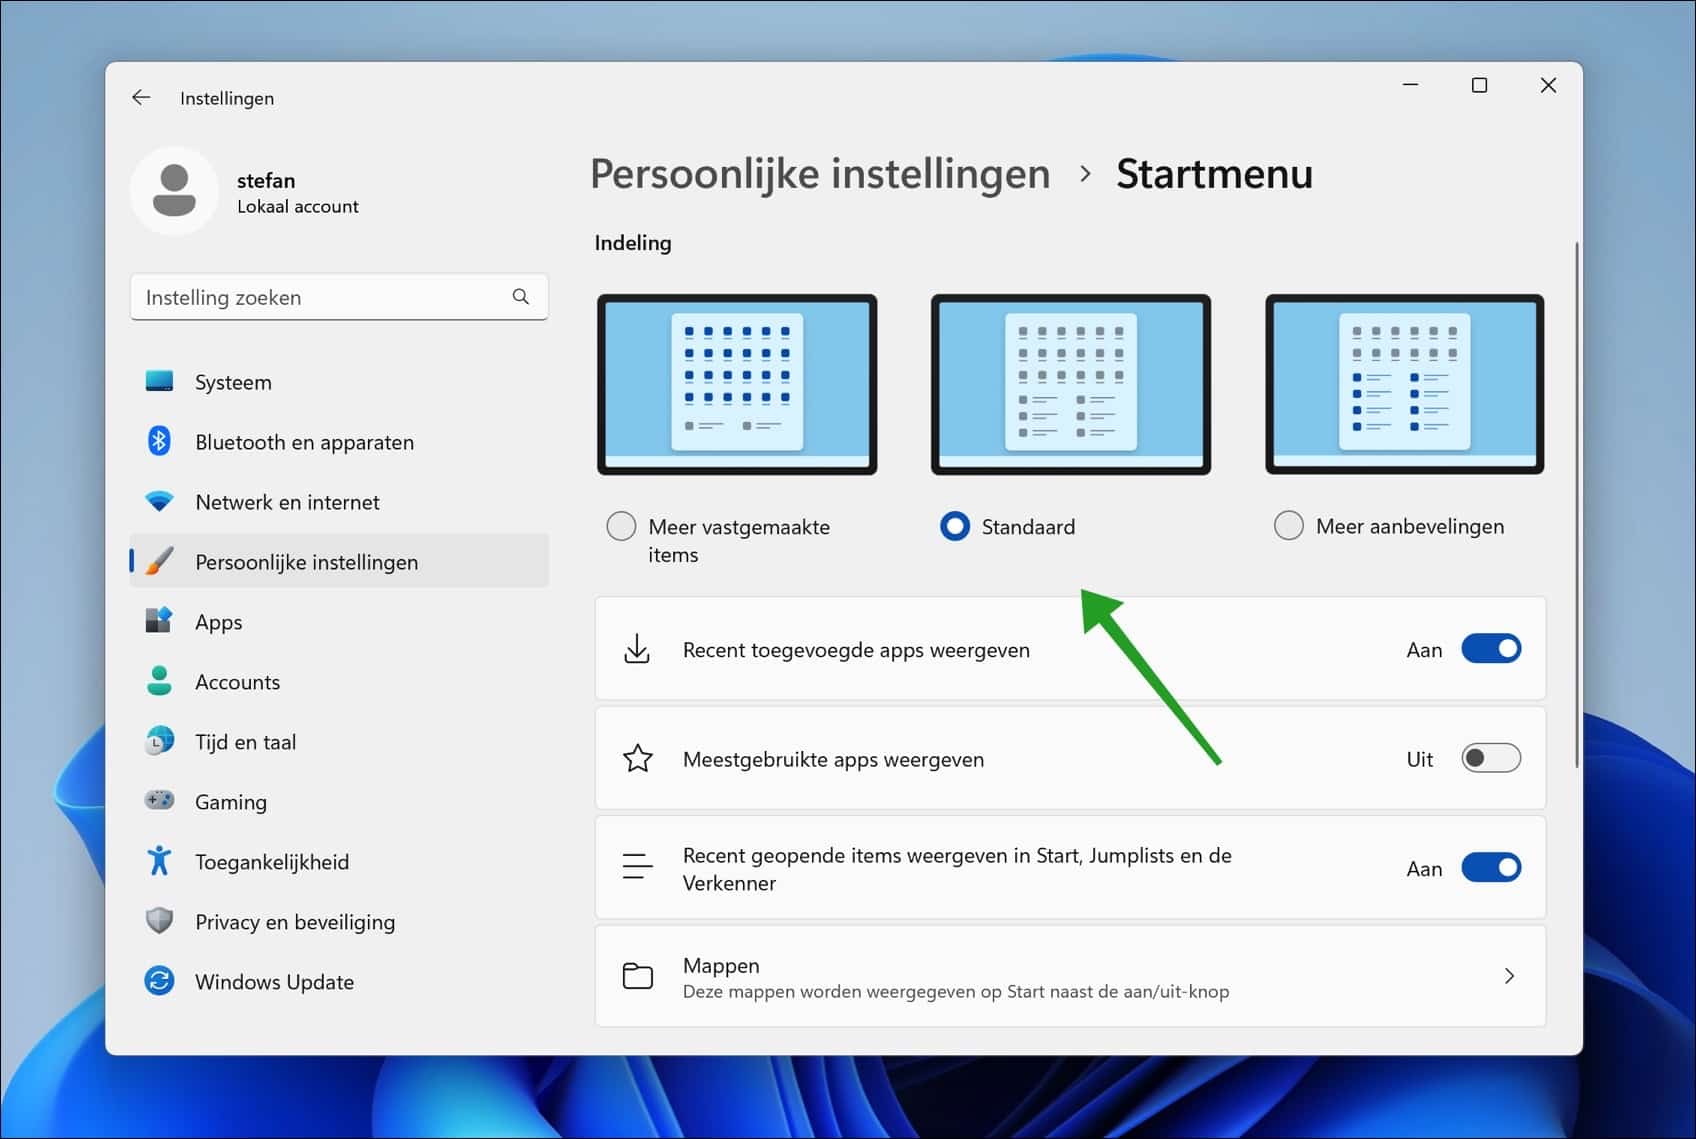
Task: Disable Recent toegevoegde apps weergeven
Action: click(1491, 648)
